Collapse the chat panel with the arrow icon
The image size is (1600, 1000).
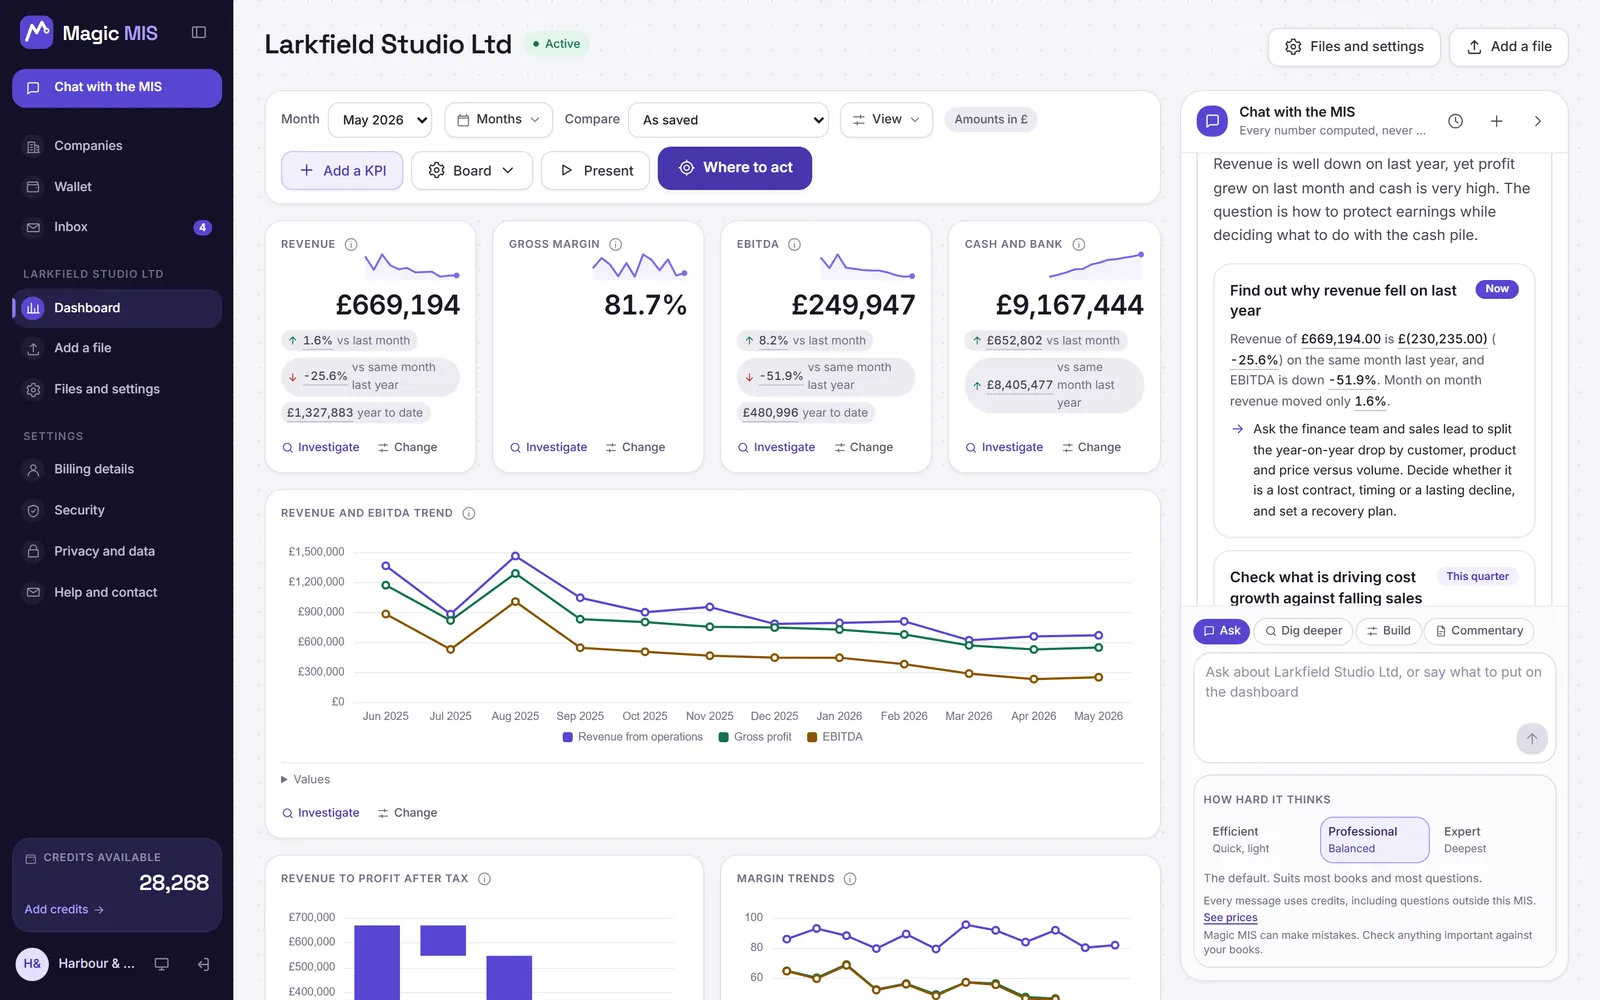point(1538,121)
